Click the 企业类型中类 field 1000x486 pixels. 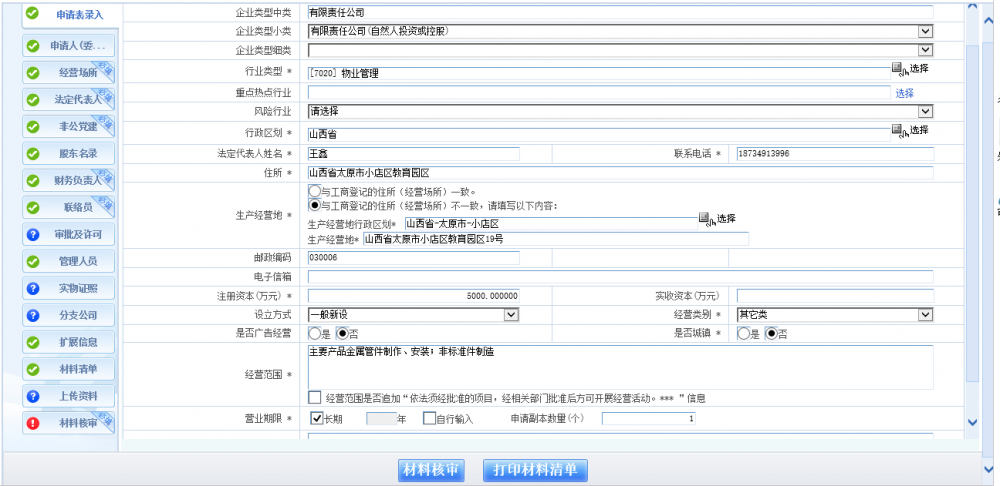click(621, 12)
